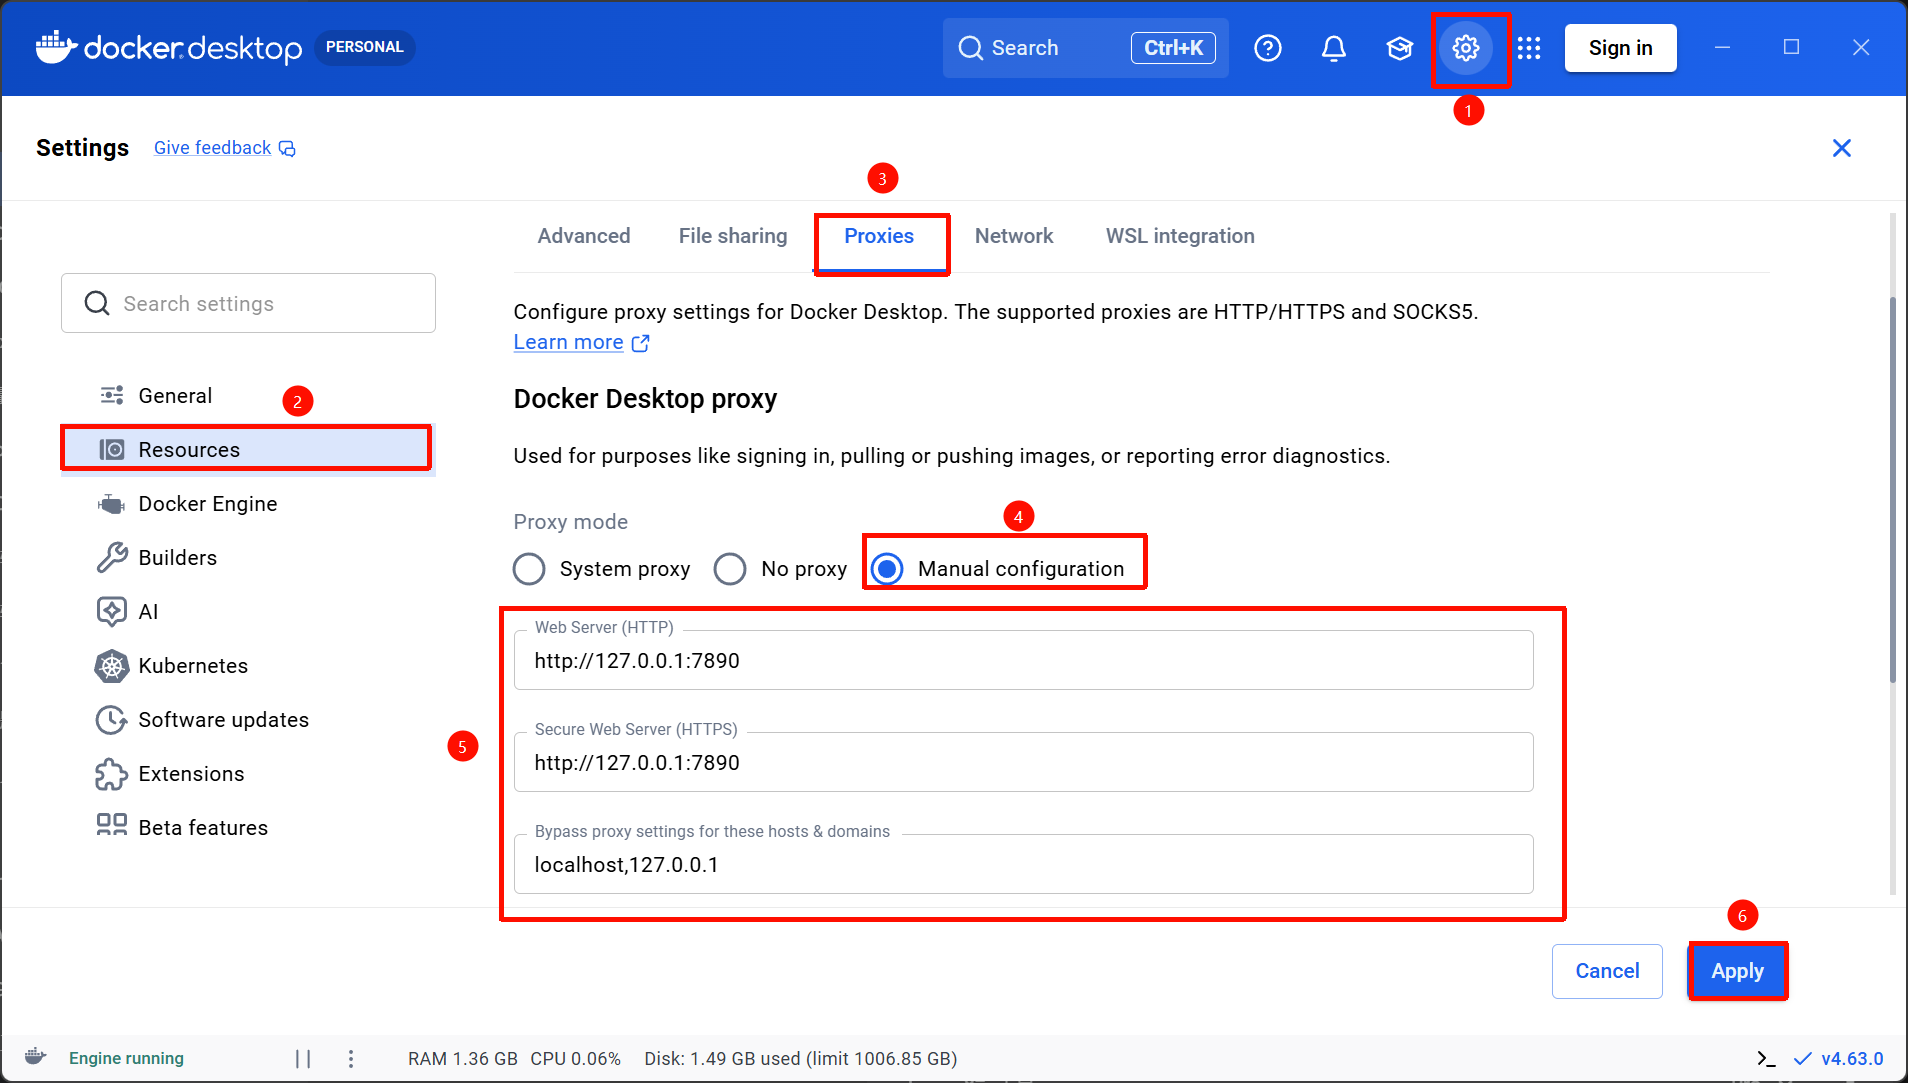The width and height of the screenshot is (1908, 1083).
Task: Click the Builders wrench icon
Action: [112, 557]
